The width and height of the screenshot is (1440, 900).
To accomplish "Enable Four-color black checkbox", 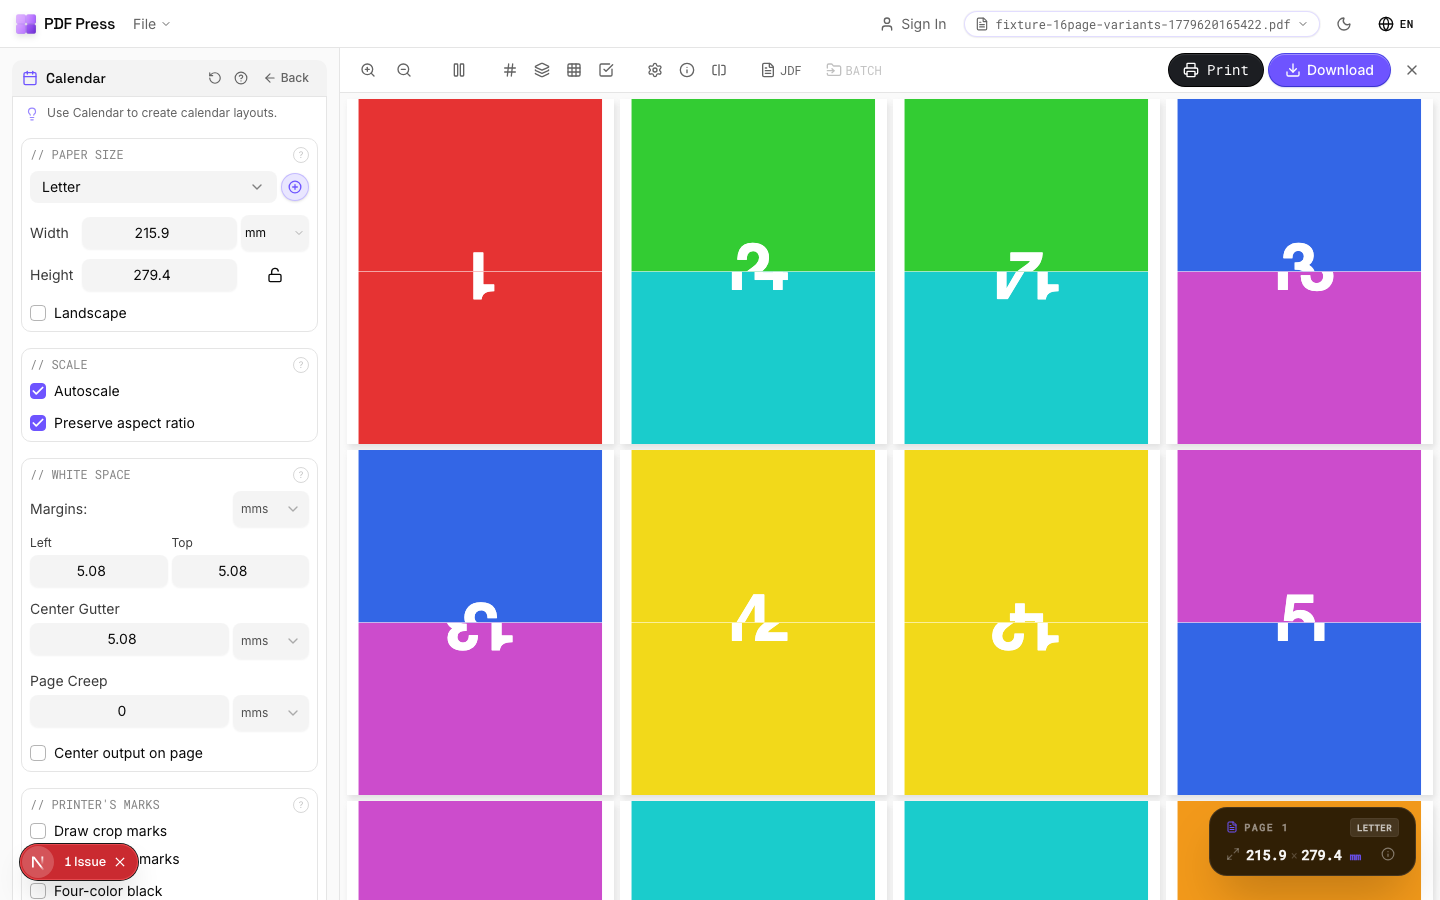I will pyautogui.click(x=38, y=891).
